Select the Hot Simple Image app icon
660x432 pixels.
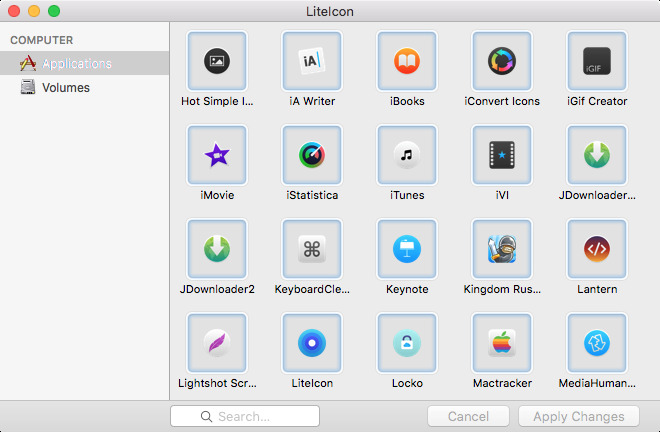pyautogui.click(x=217, y=61)
